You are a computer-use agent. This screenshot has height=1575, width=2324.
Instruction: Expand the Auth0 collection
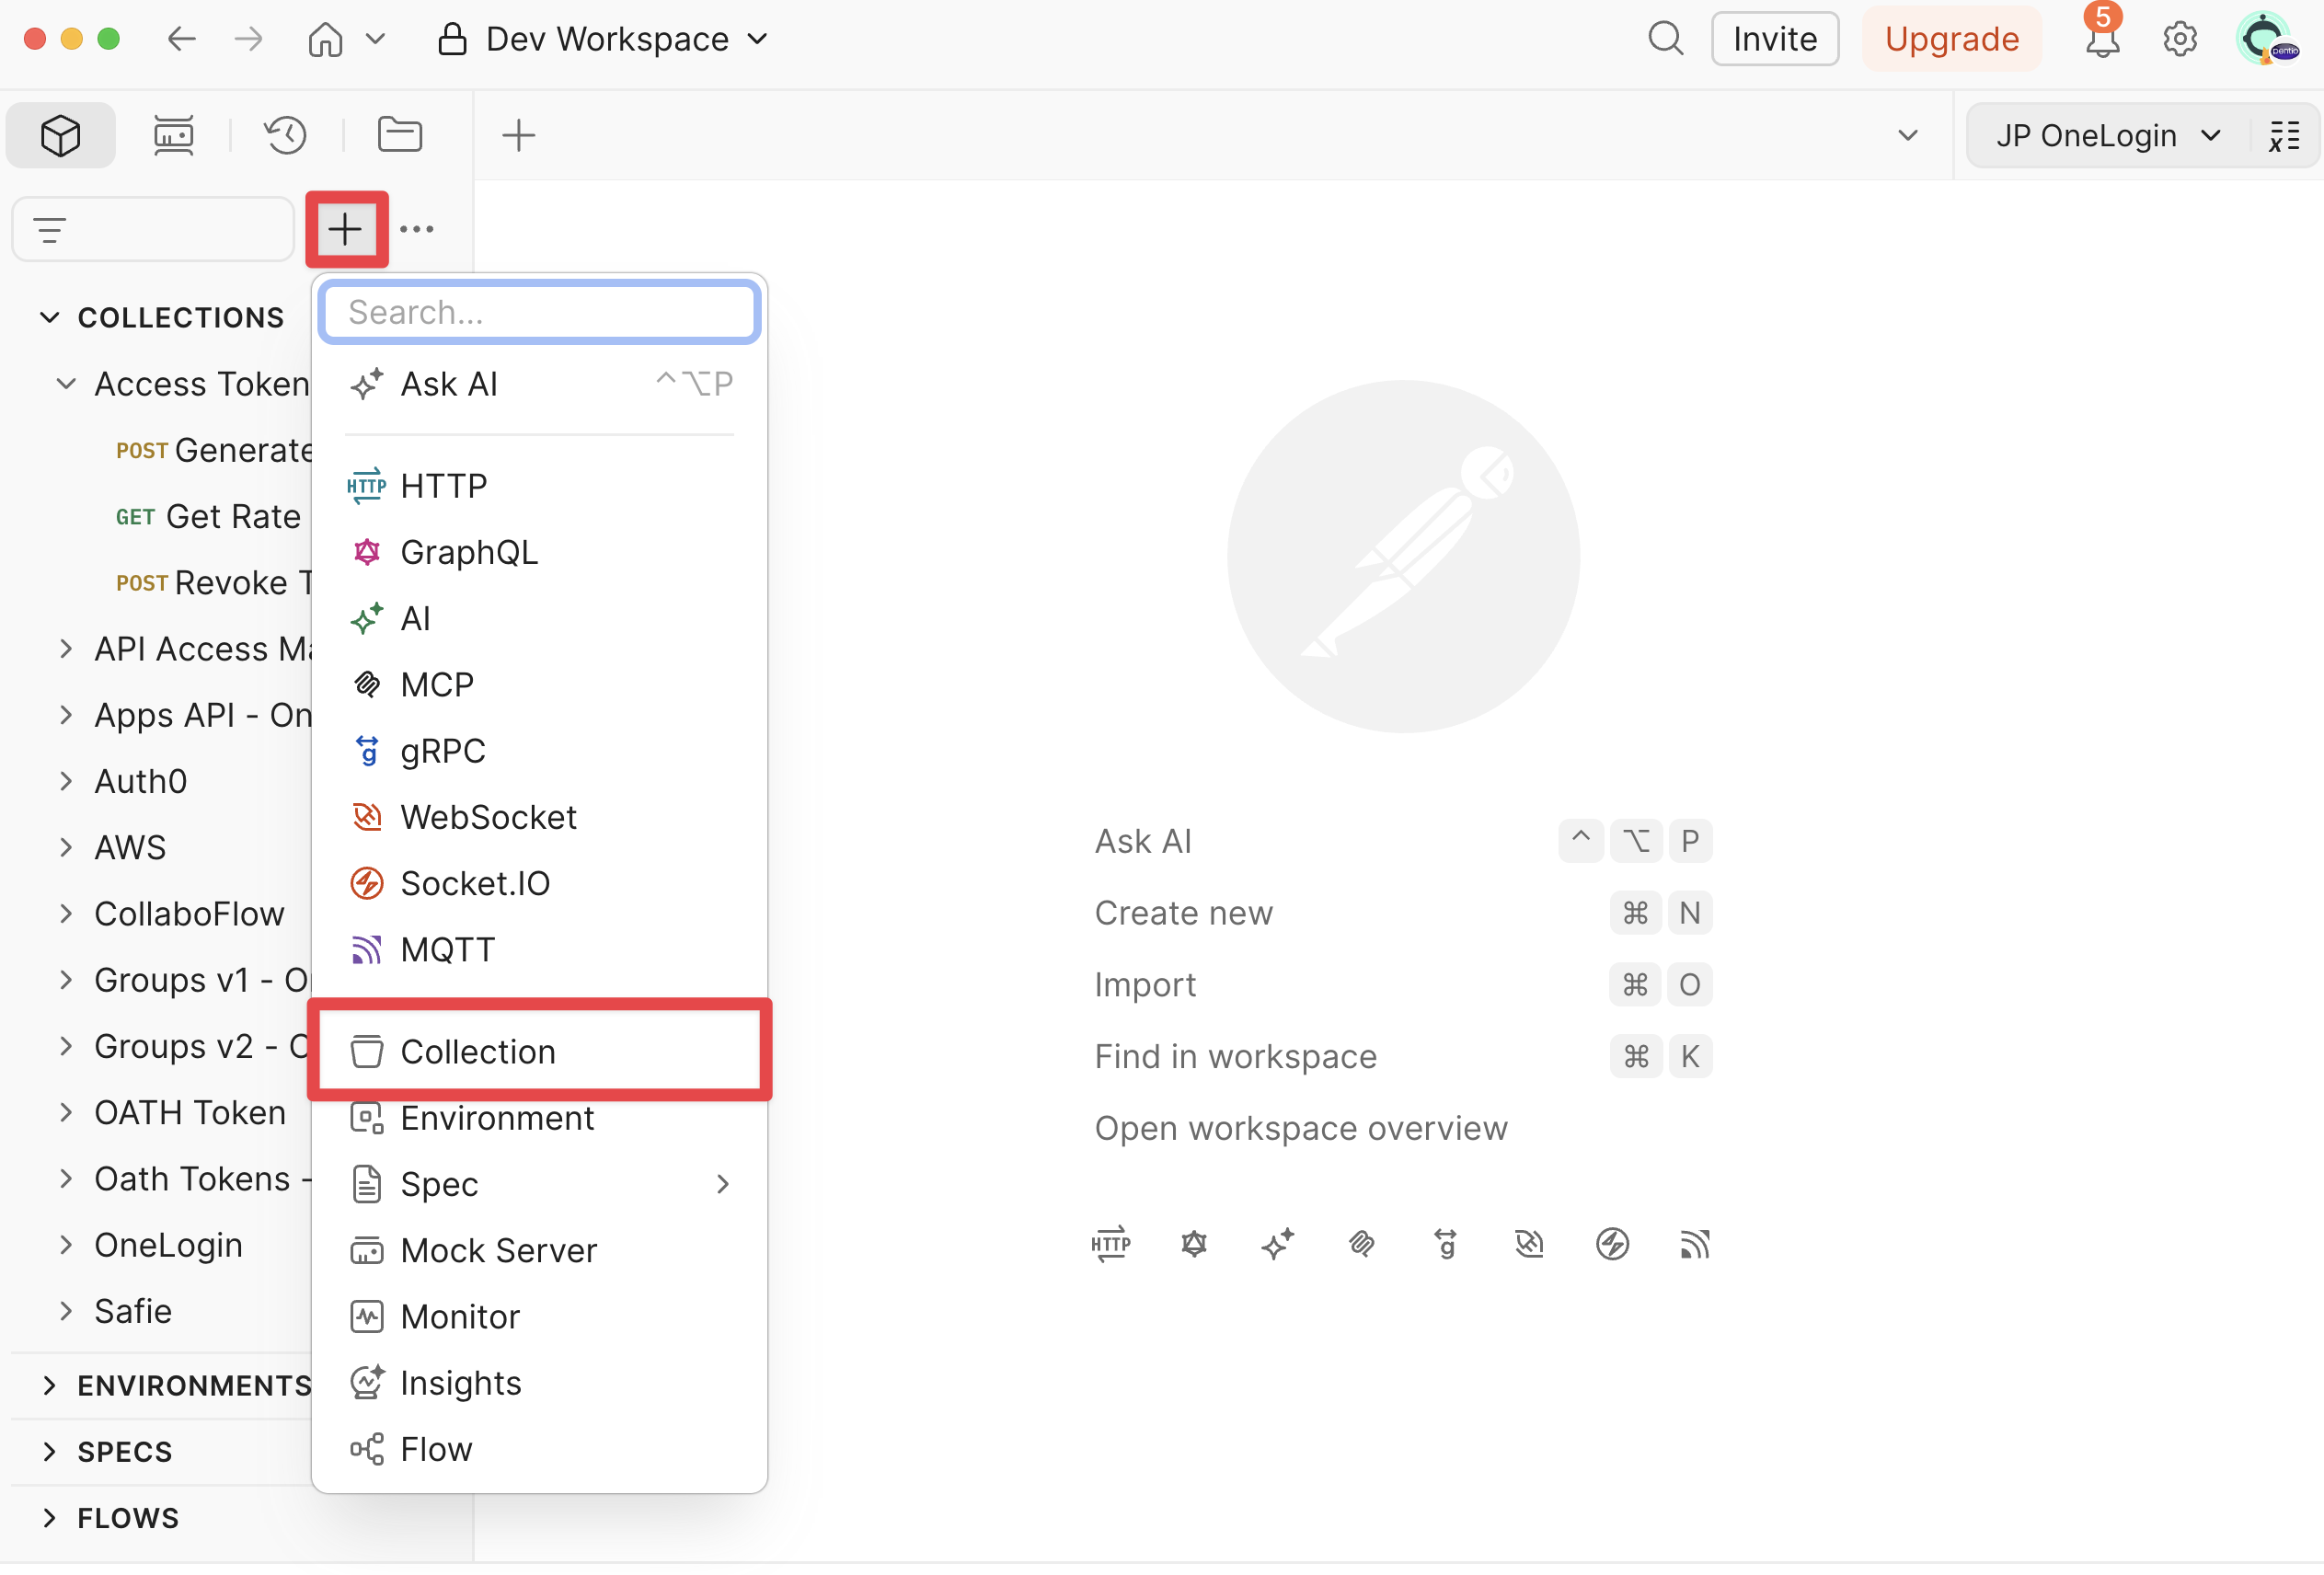point(66,781)
